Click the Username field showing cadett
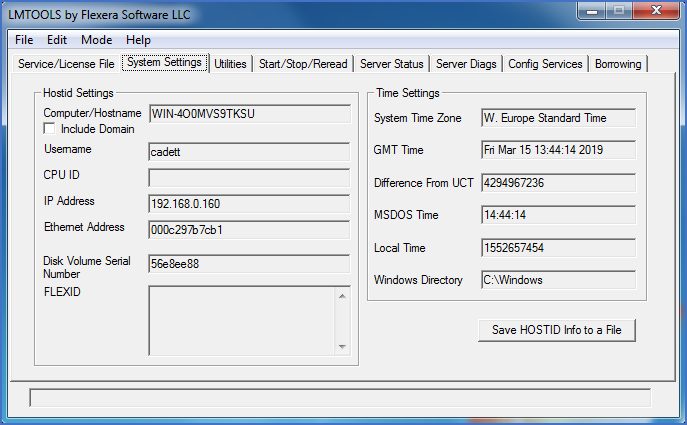Image resolution: width=687 pixels, height=425 pixels. point(249,152)
